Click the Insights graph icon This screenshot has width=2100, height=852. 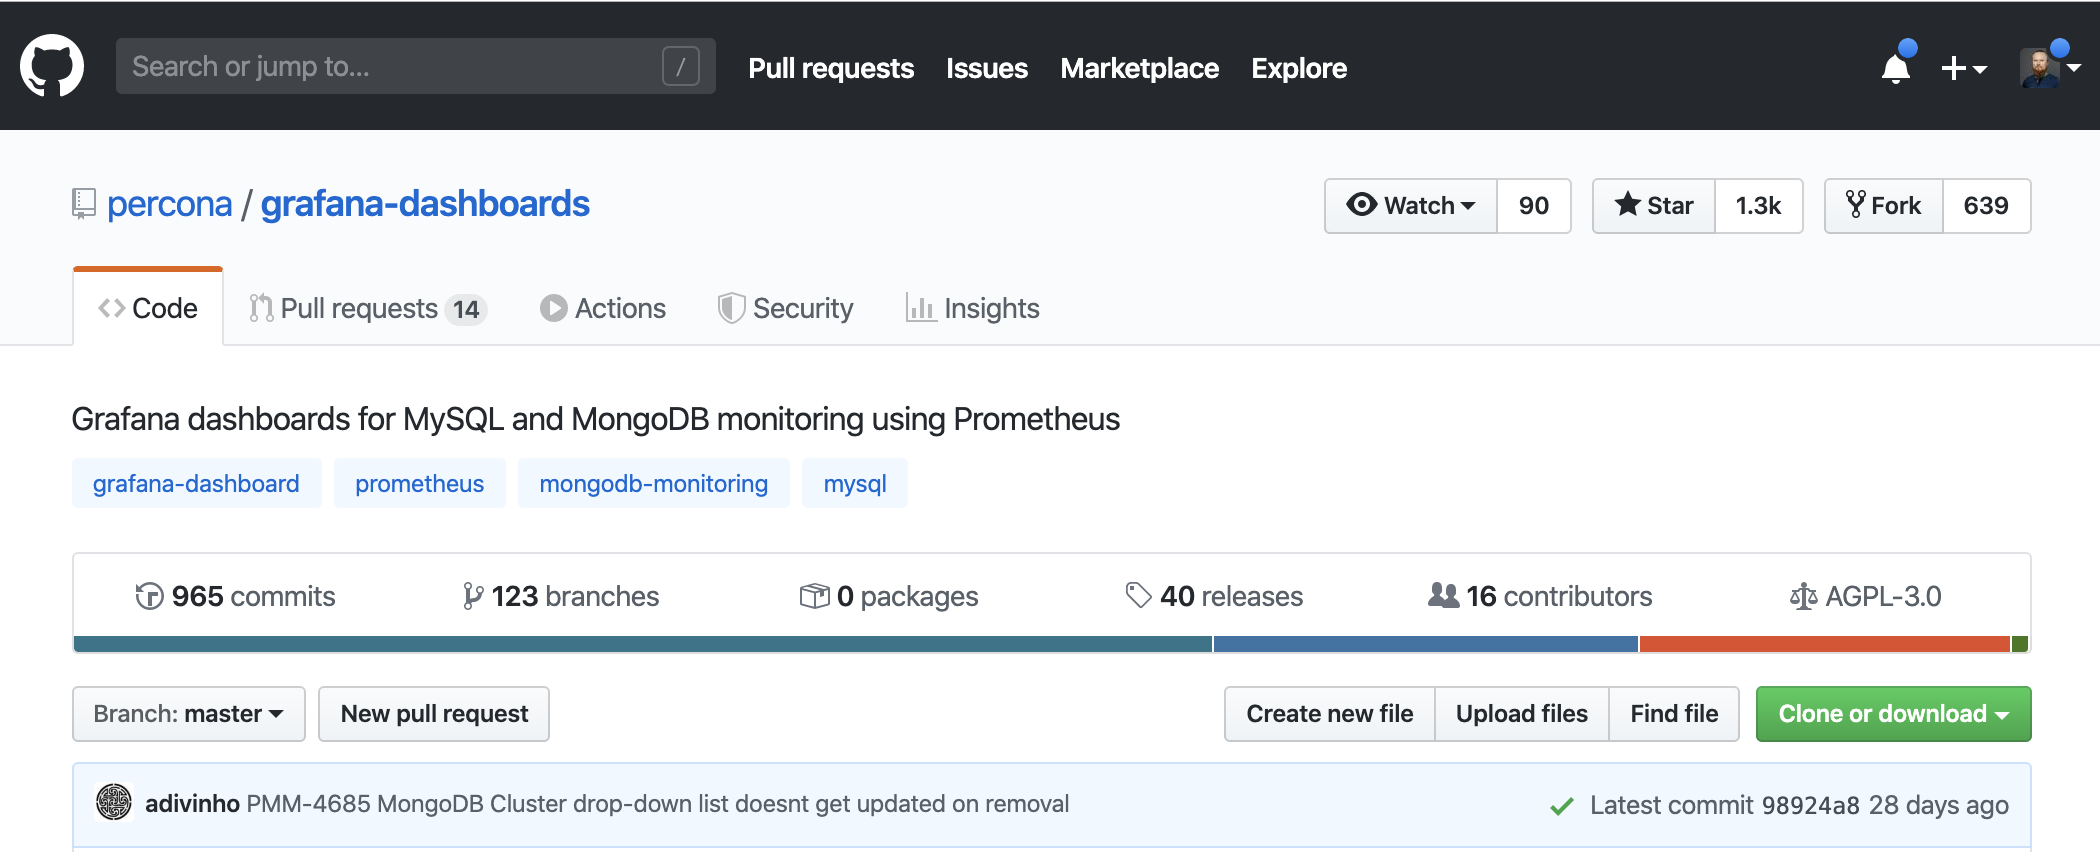(919, 308)
